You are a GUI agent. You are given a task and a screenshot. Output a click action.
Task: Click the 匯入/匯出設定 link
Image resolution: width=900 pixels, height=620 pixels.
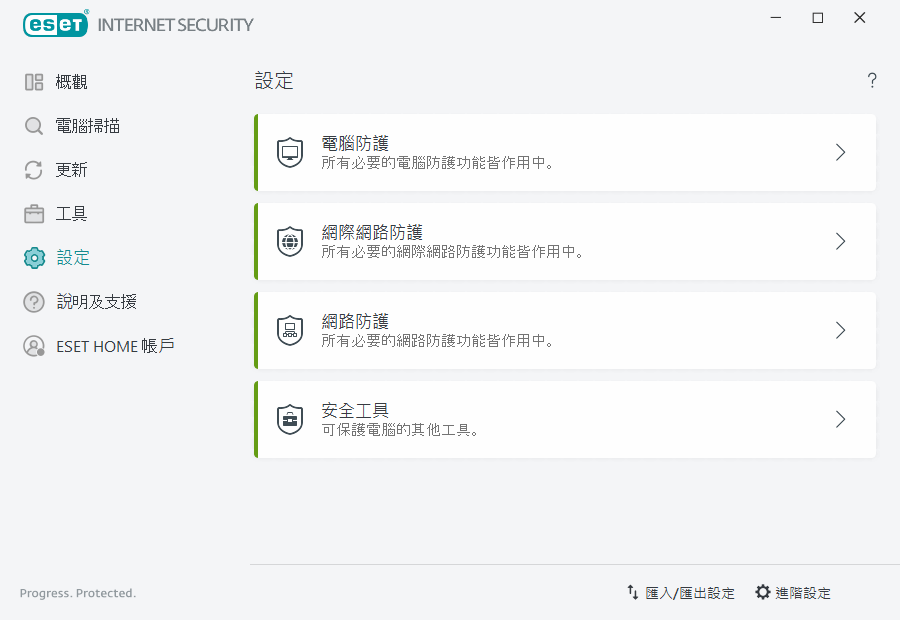point(690,592)
